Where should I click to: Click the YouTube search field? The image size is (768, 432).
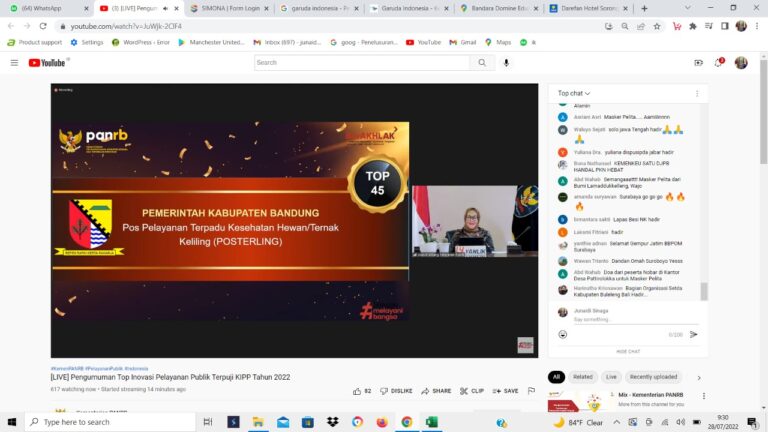[362, 63]
